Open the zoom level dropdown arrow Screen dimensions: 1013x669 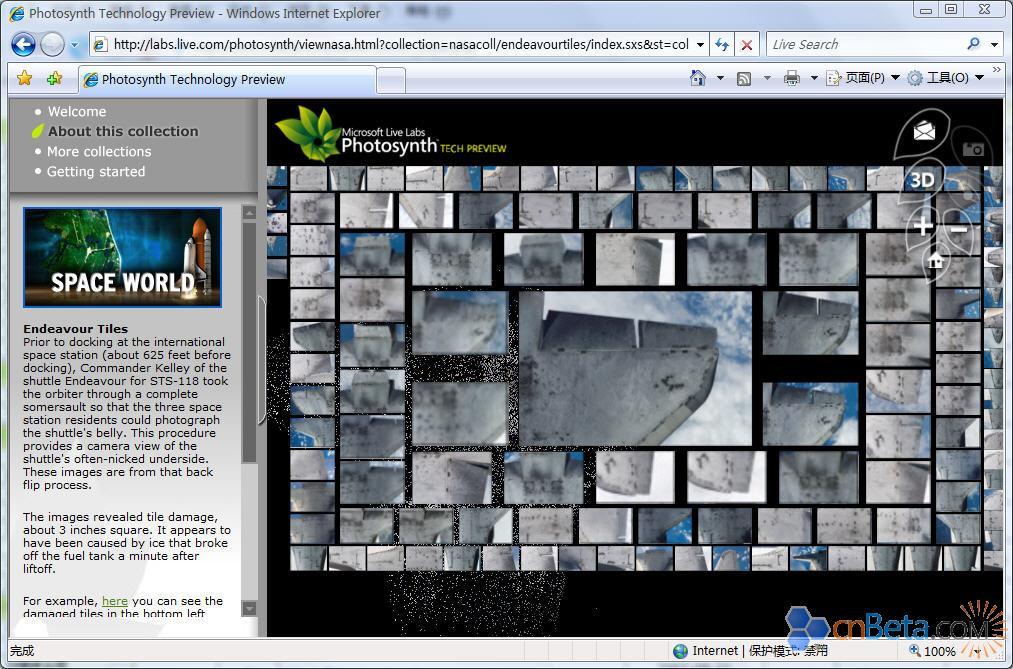pos(978,652)
